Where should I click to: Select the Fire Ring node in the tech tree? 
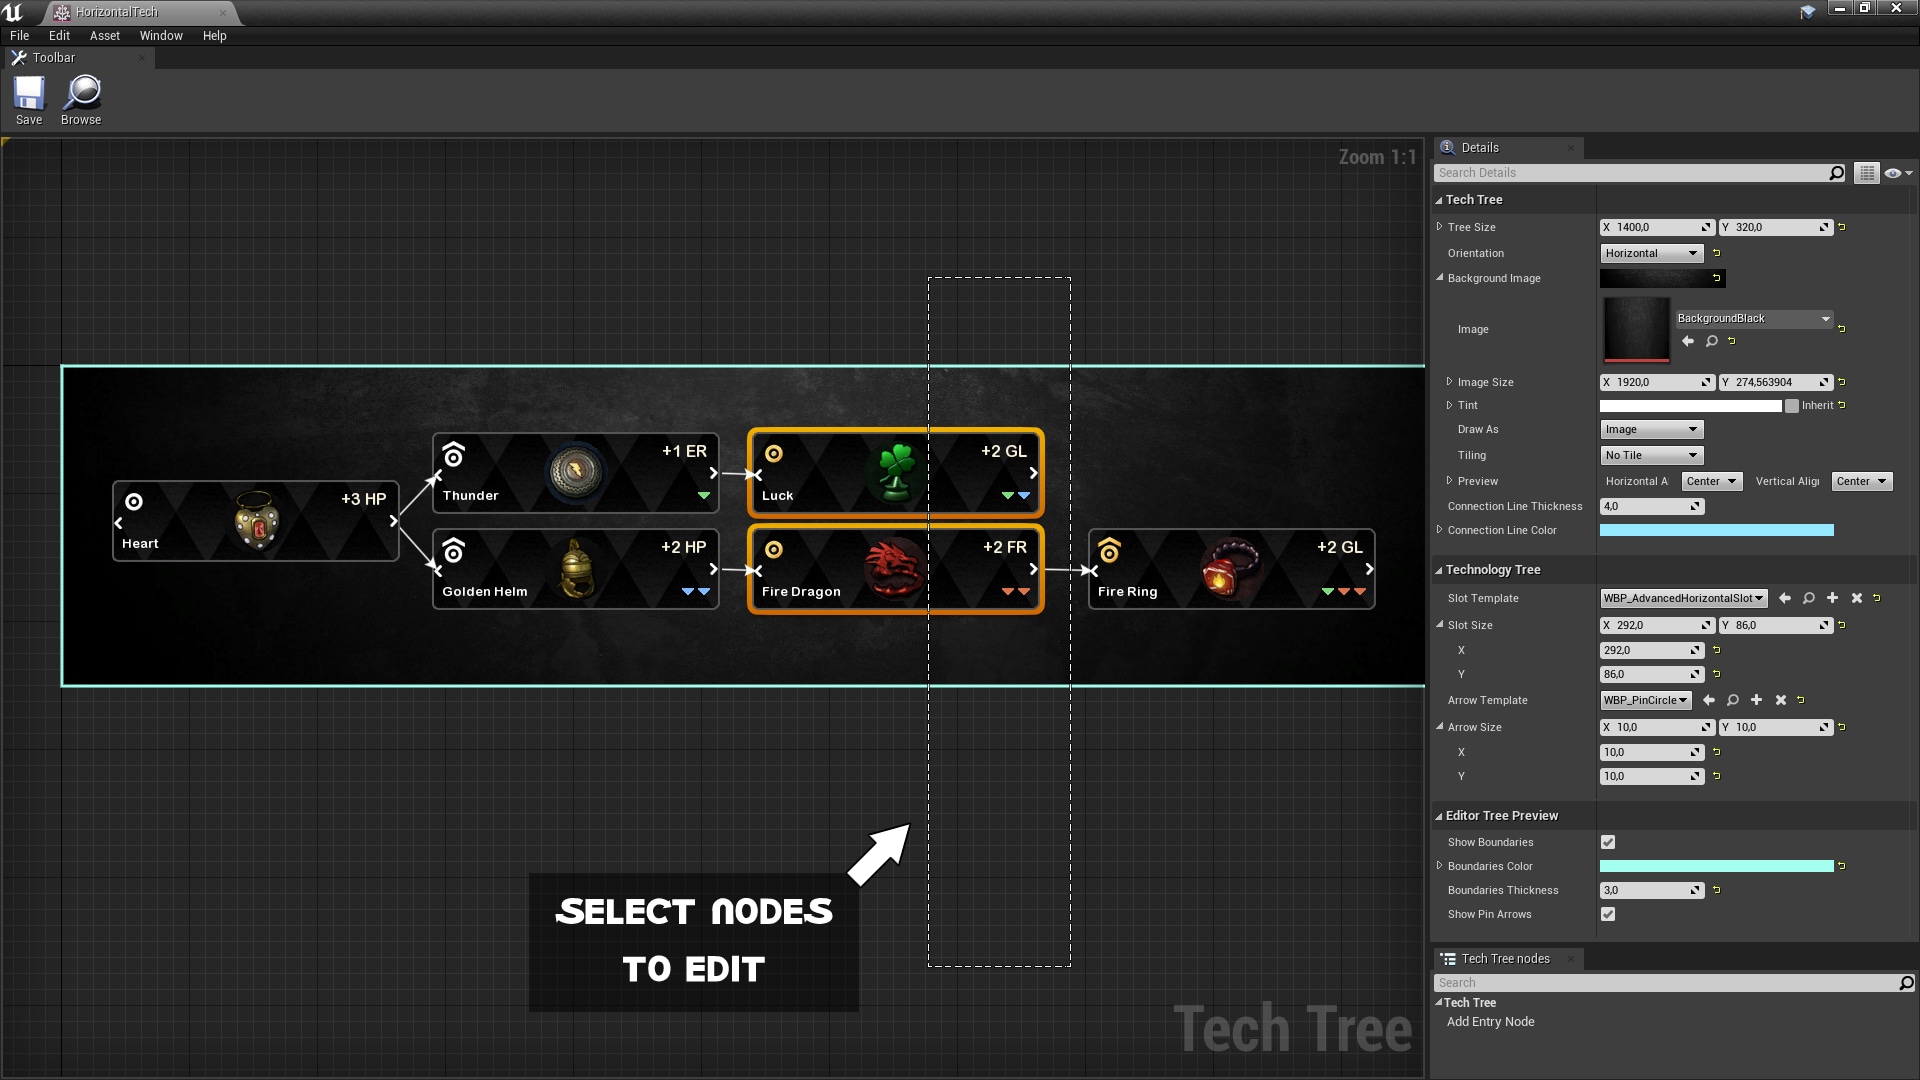point(1230,568)
